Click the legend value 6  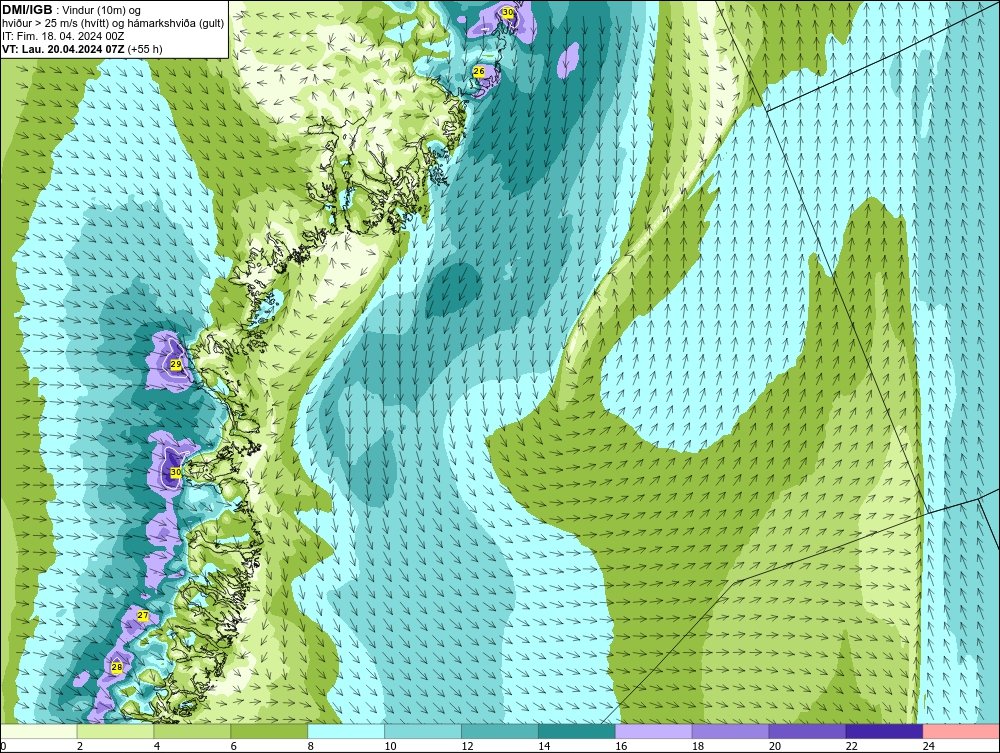pos(233,746)
